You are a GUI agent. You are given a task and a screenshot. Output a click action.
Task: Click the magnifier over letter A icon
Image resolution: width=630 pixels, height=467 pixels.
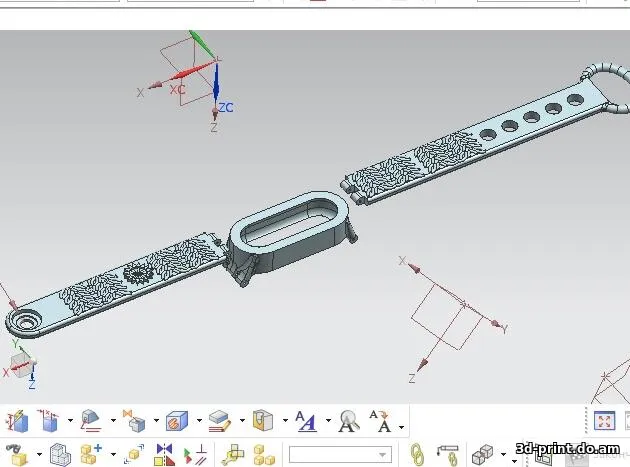tap(348, 421)
